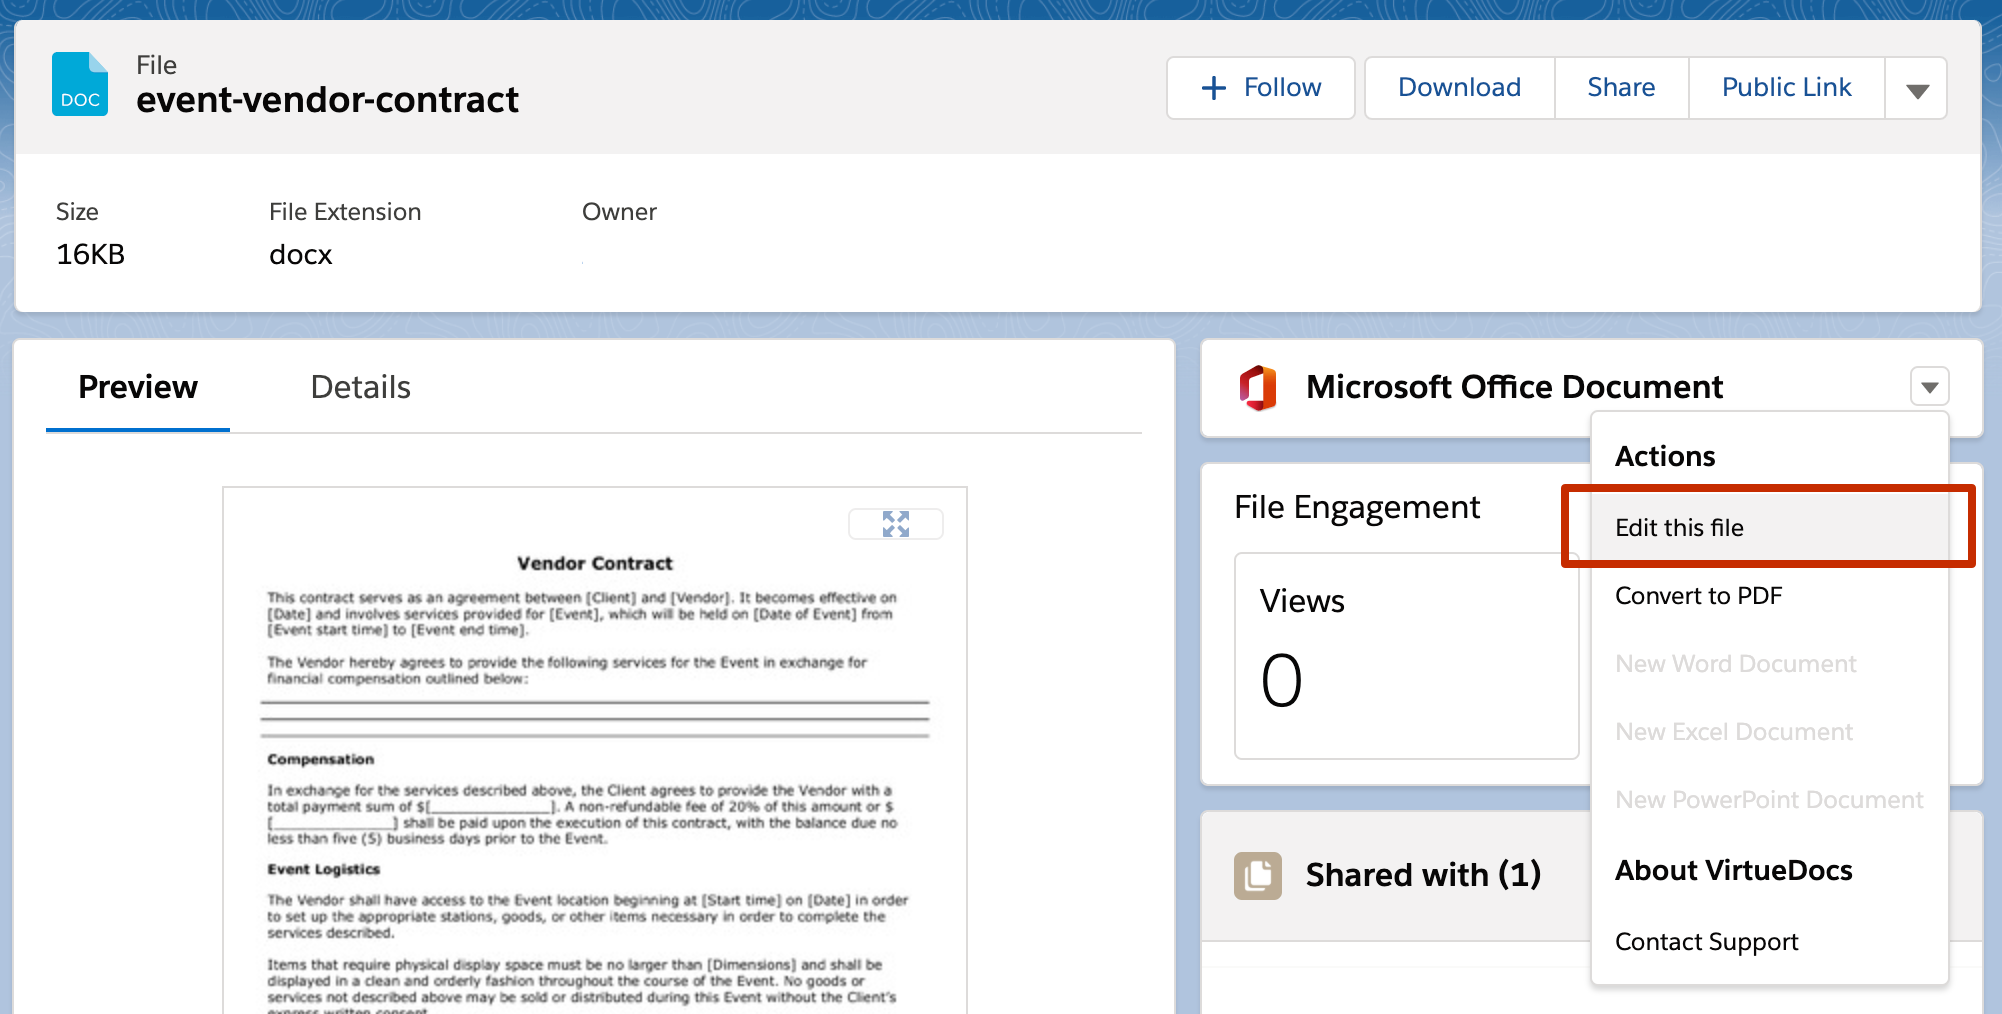
Task: Enable Follow for event-vendor-contract
Action: pos(1260,88)
